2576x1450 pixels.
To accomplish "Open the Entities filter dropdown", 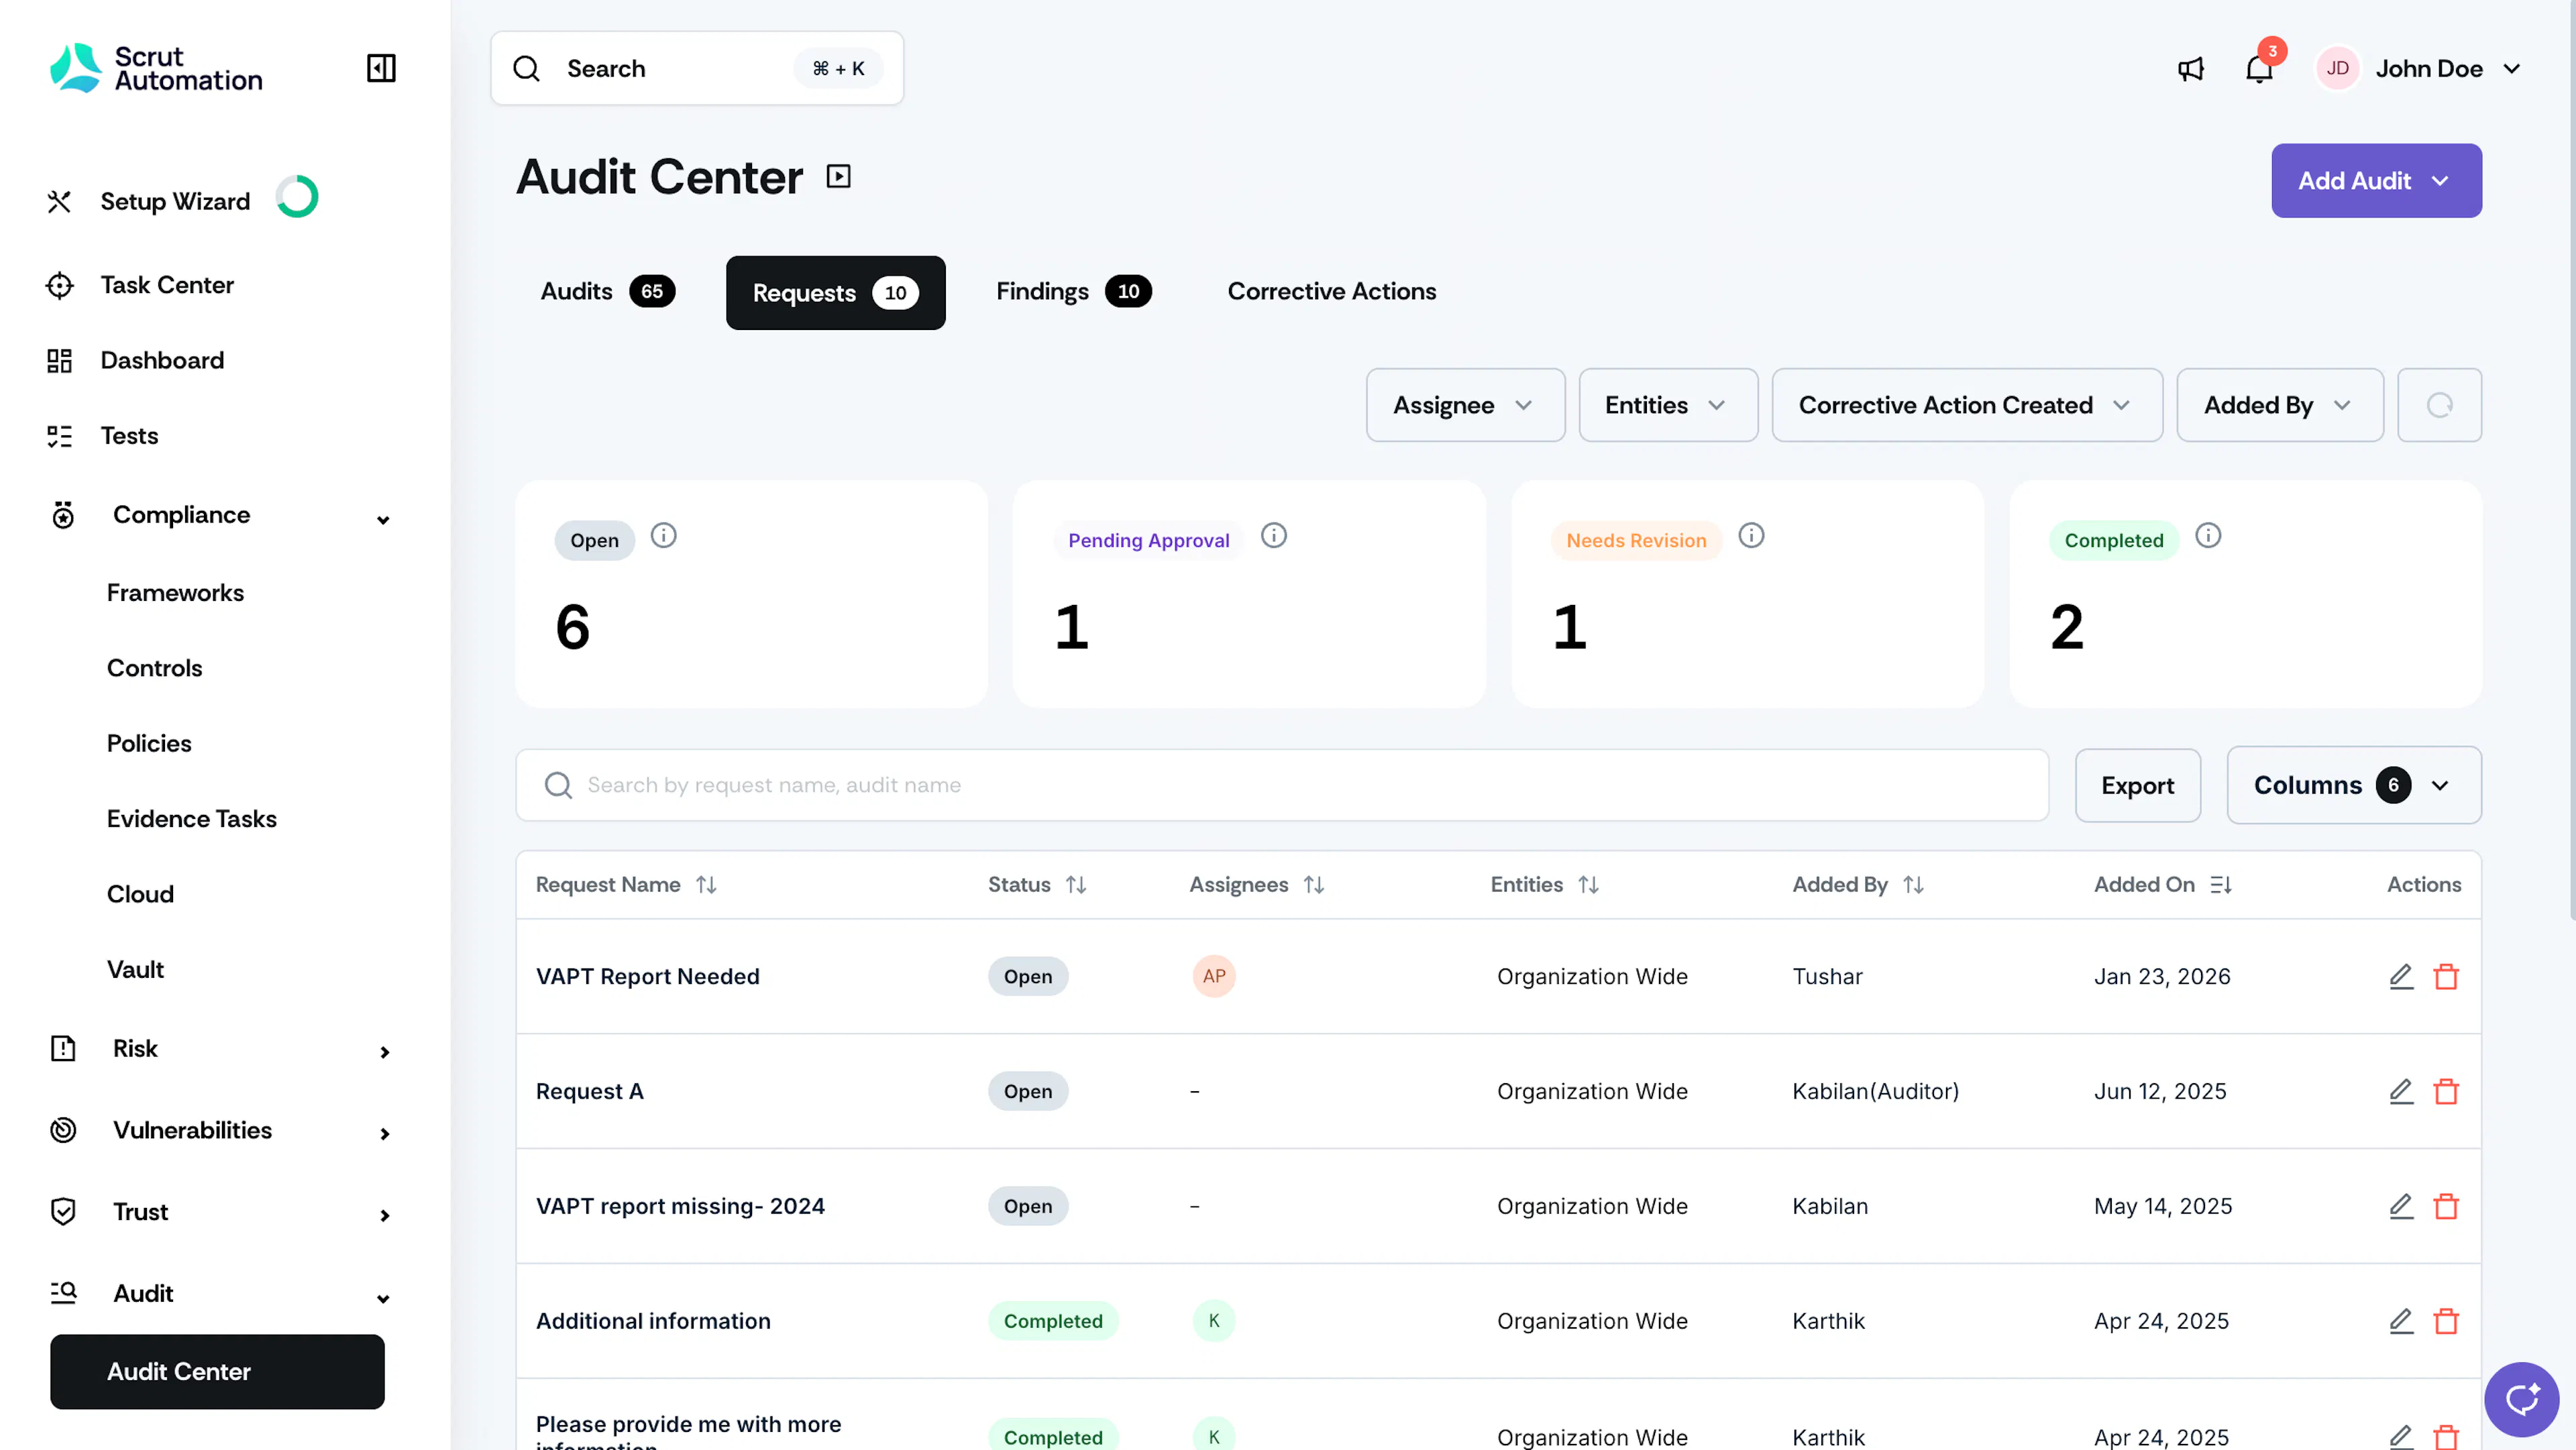I will [x=1668, y=405].
